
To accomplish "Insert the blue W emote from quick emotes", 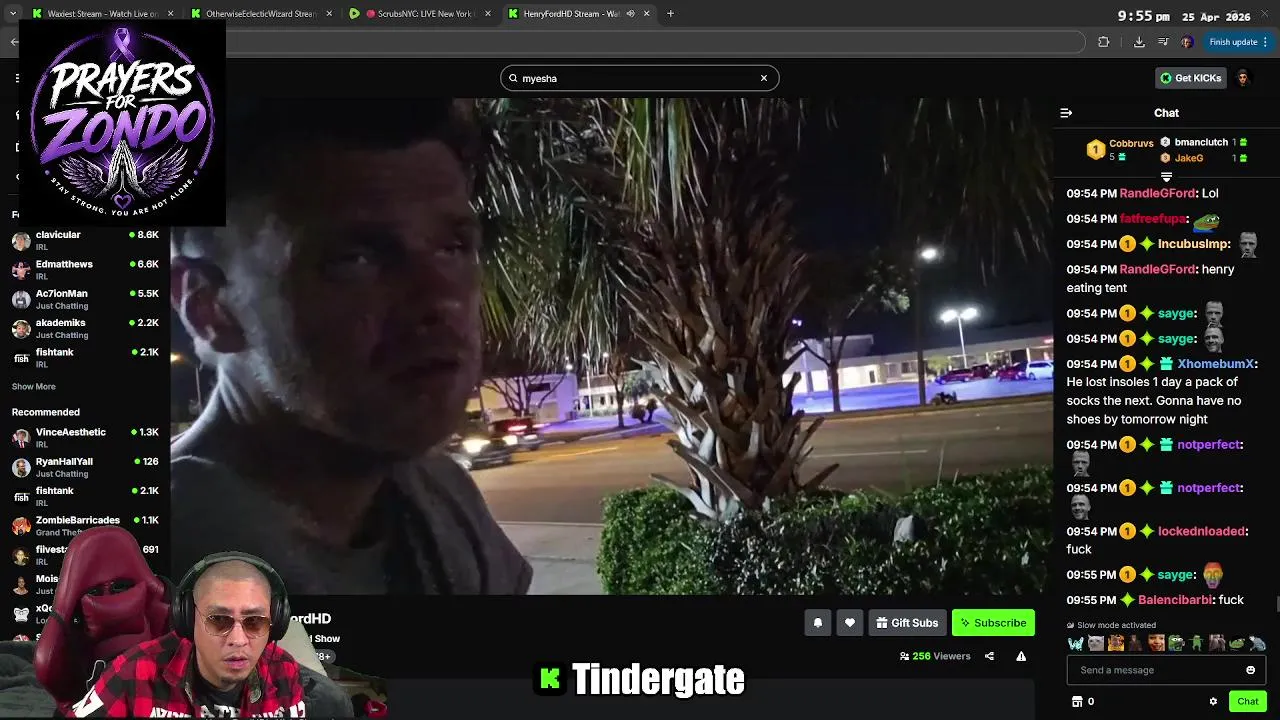I will click(1075, 643).
